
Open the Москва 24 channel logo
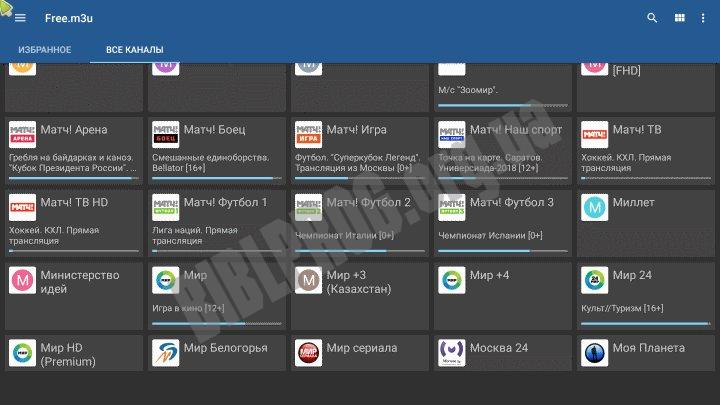(x=451, y=353)
